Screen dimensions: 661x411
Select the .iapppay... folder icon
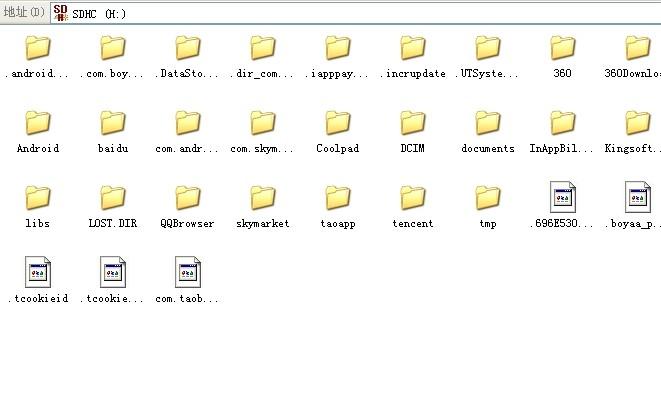click(x=338, y=48)
